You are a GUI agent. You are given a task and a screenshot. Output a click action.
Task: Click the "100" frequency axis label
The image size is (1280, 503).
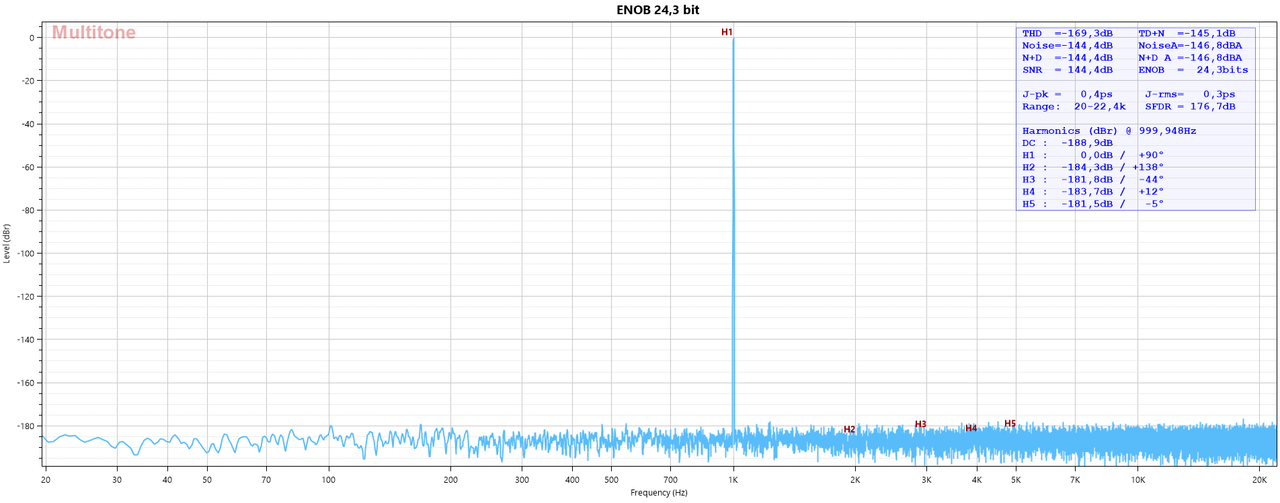point(328,479)
